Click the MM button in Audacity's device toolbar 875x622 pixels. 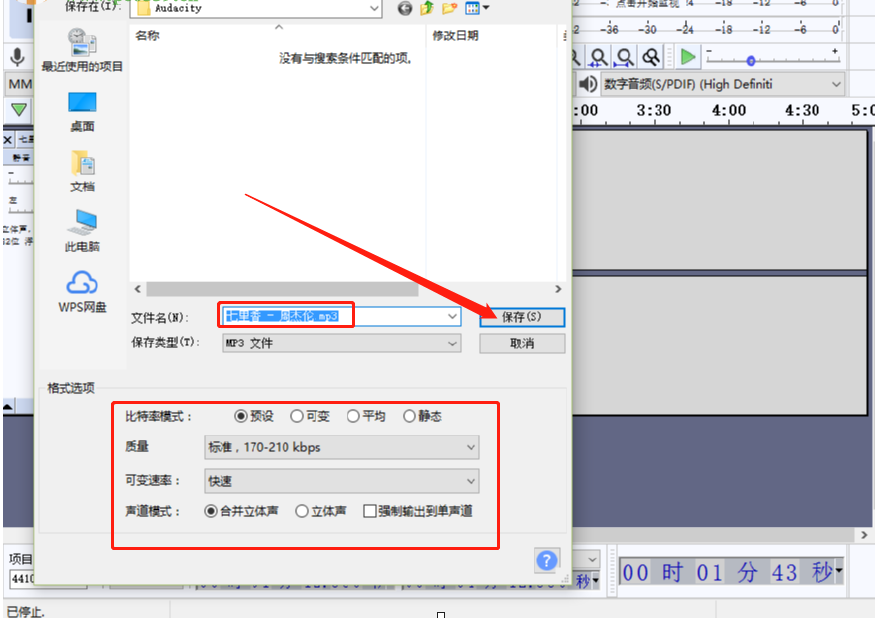point(20,84)
